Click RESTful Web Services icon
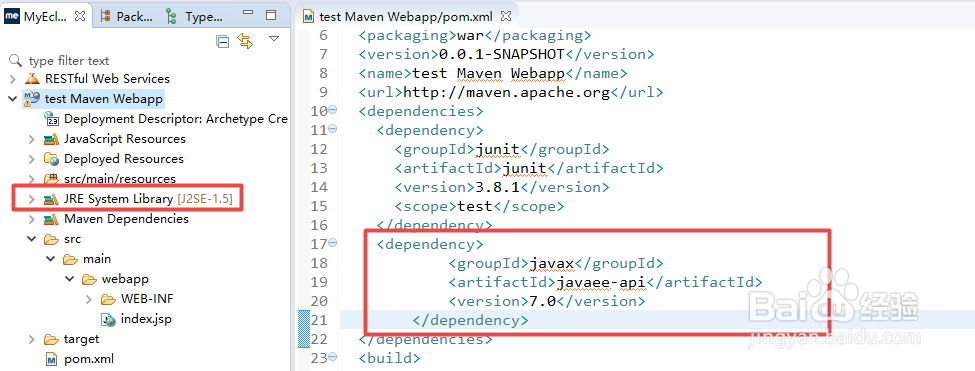This screenshot has width=975, height=371. coord(32,79)
